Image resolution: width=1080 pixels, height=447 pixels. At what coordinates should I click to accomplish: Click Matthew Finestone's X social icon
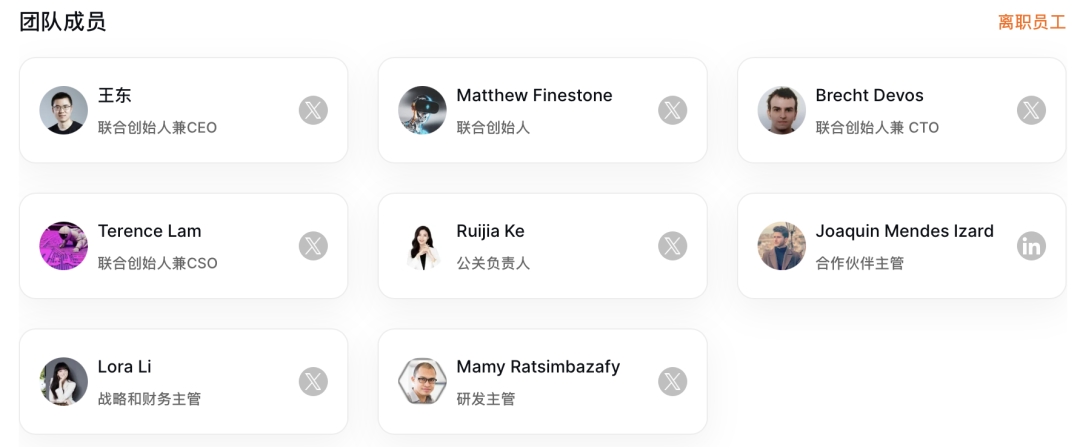tap(672, 110)
